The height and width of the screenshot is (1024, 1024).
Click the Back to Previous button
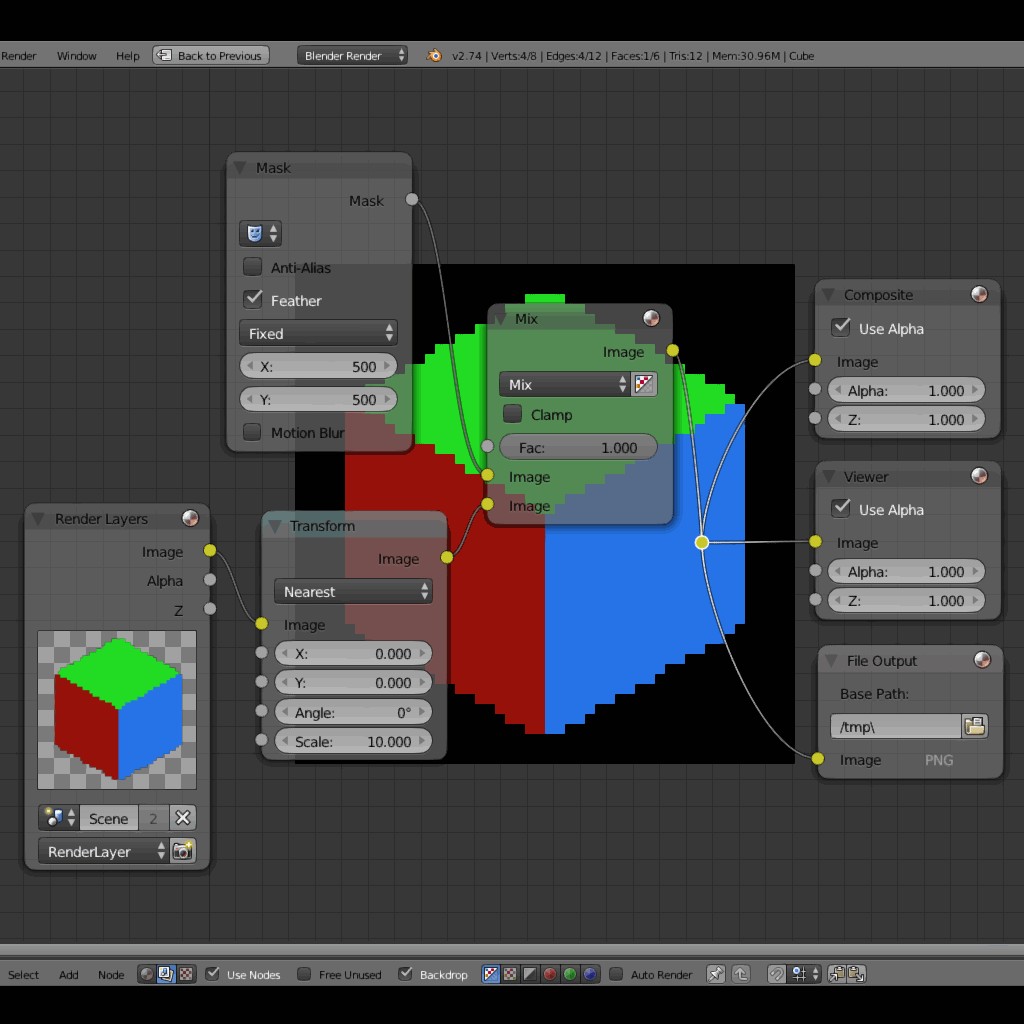210,55
